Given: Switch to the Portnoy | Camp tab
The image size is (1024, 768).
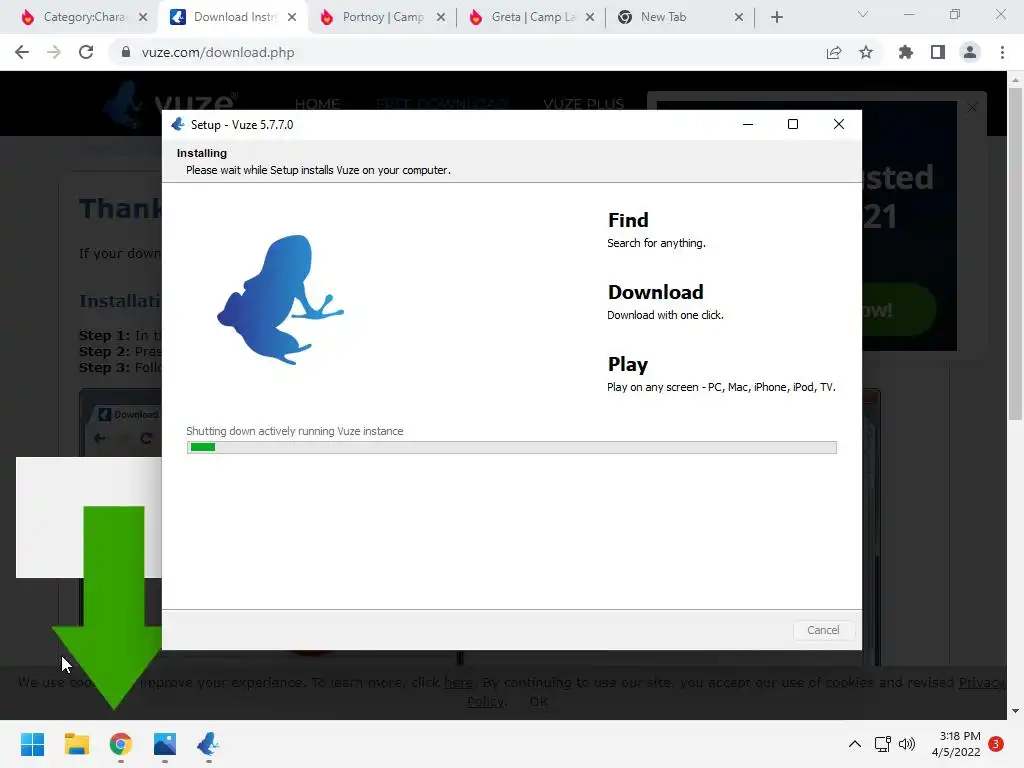Looking at the screenshot, I should tap(383, 17).
